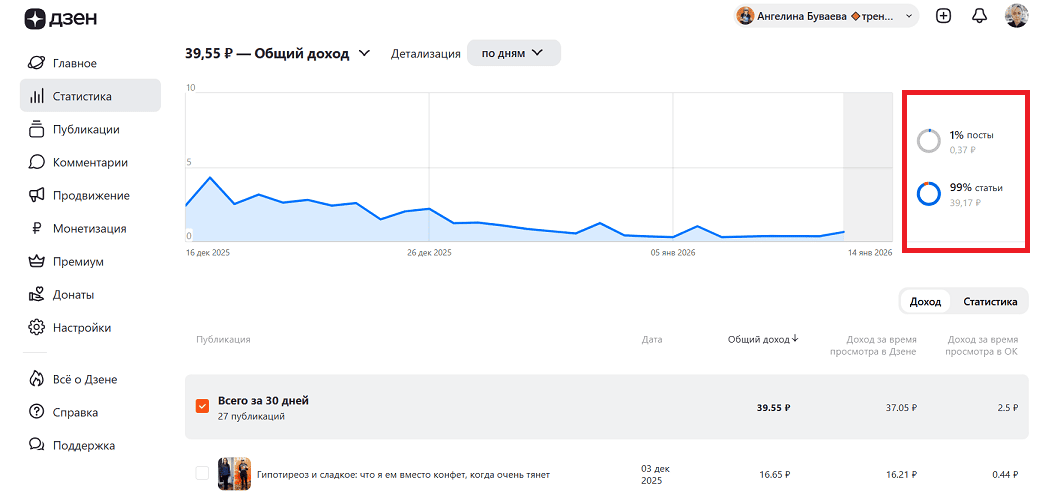Sort by the Общий доход column header
1045x491 pixels.
762,339
